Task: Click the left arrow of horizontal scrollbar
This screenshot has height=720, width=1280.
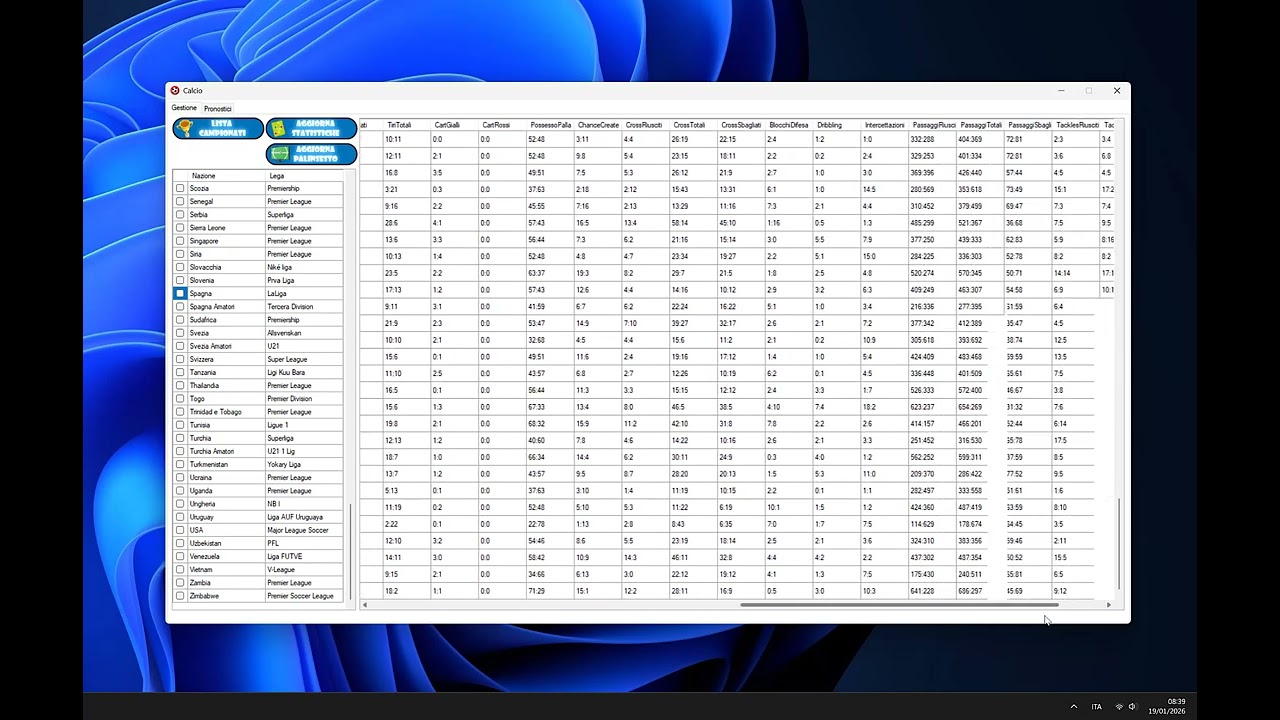Action: tap(365, 605)
